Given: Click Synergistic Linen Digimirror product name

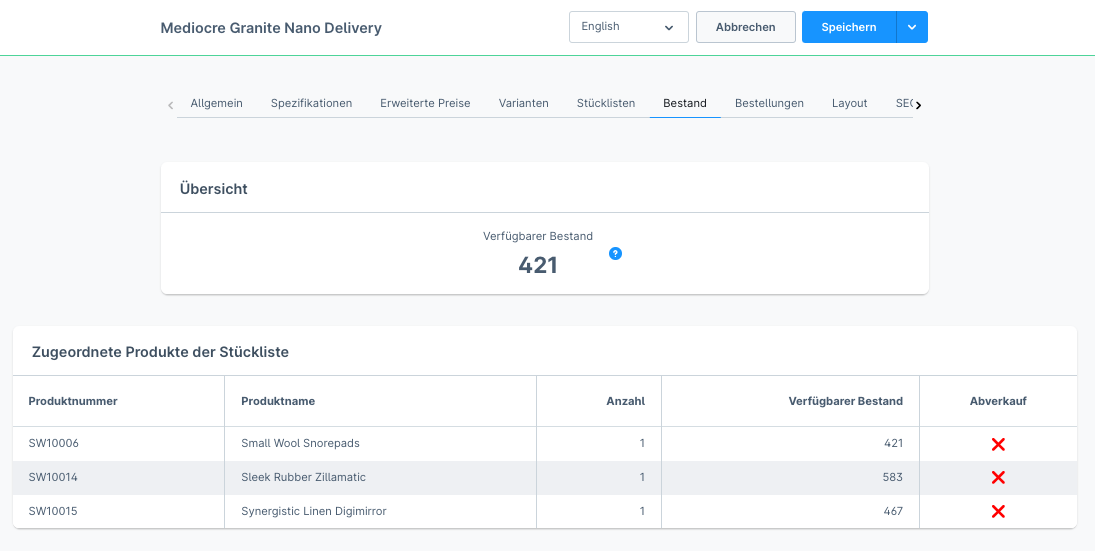Looking at the screenshot, I should tap(314, 511).
